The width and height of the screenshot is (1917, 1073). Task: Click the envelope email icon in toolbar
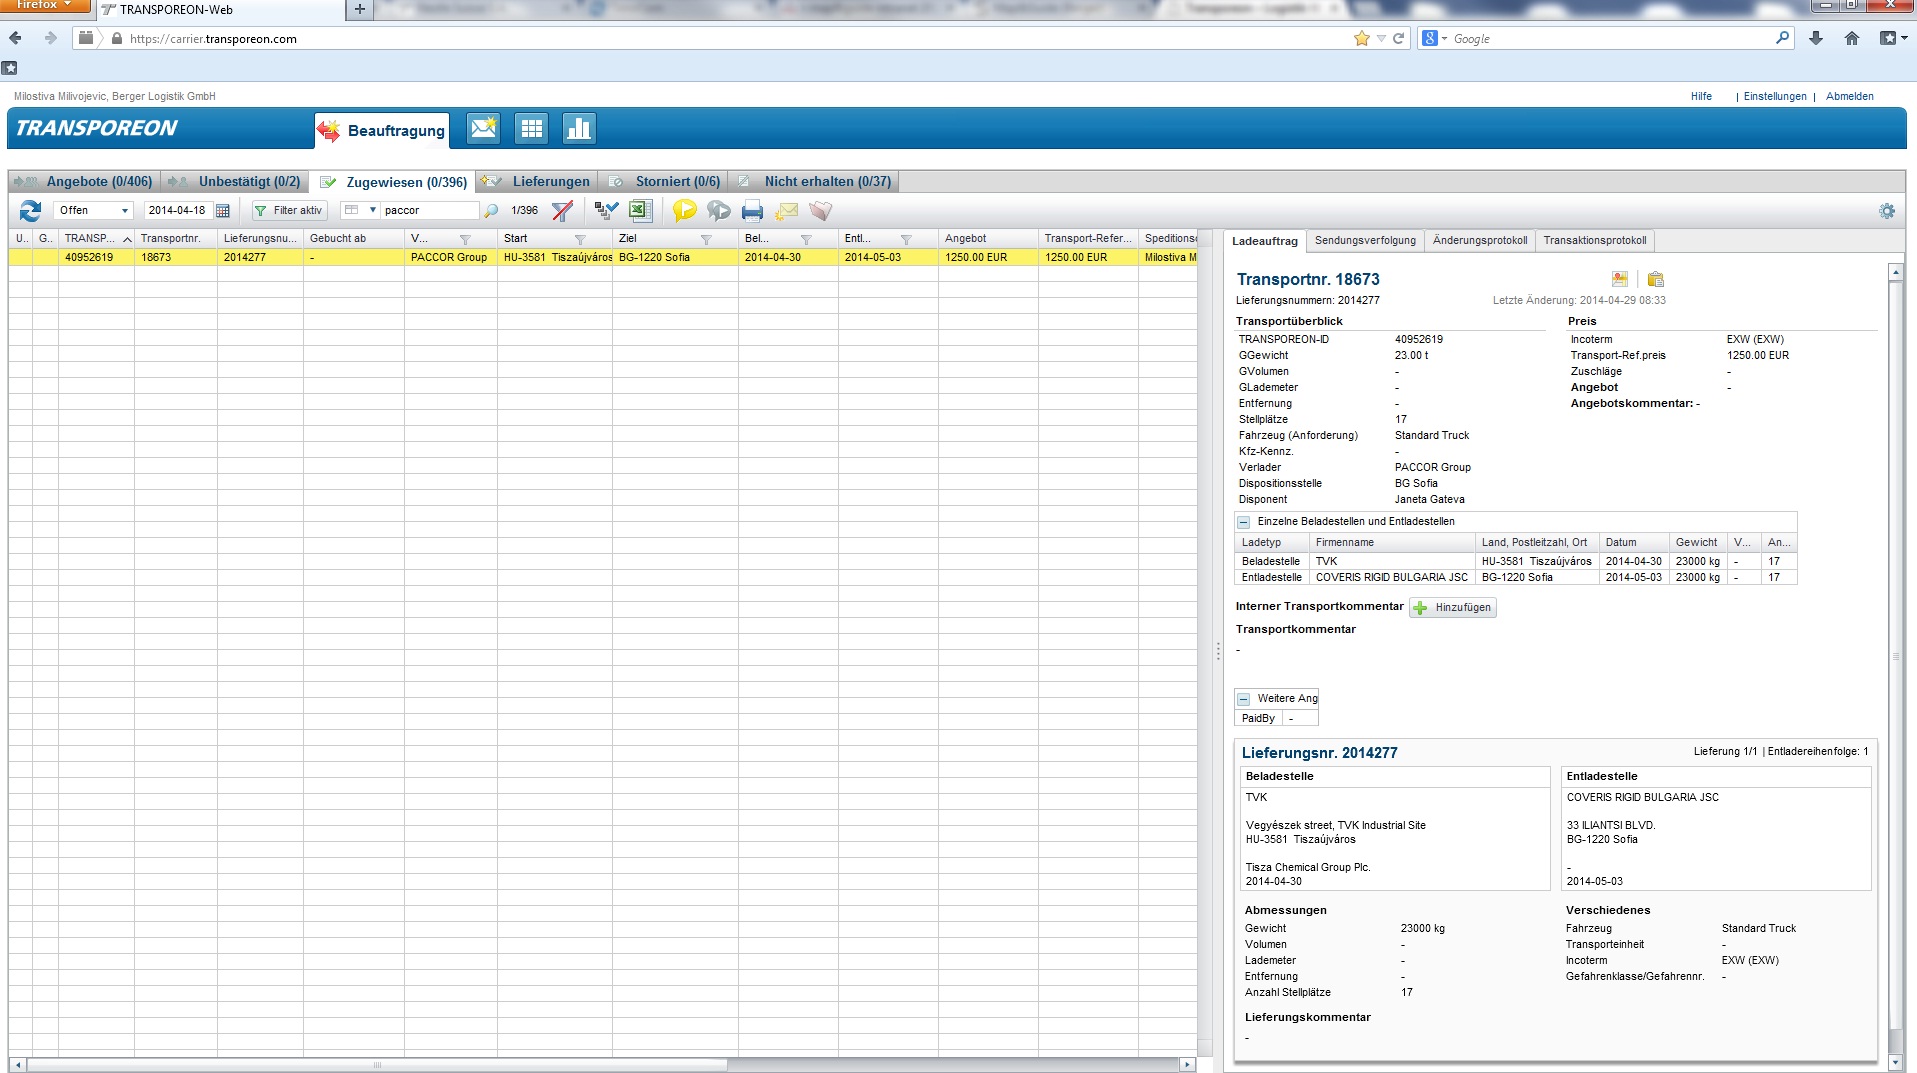pyautogui.click(x=787, y=211)
